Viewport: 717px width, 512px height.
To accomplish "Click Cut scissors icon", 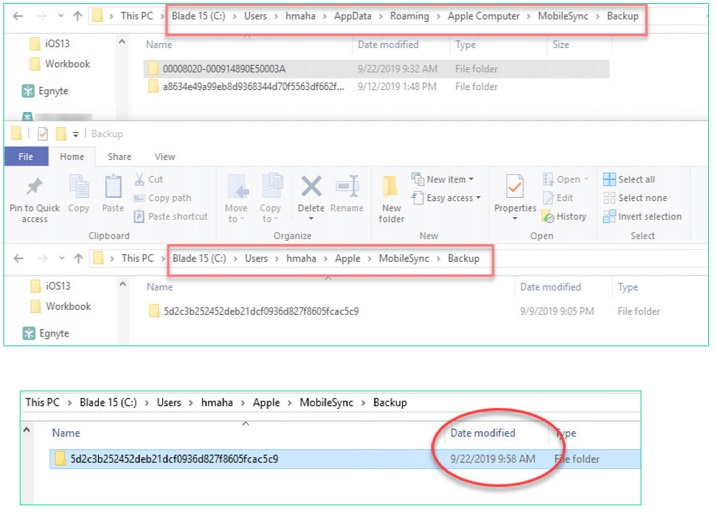I will 139,179.
